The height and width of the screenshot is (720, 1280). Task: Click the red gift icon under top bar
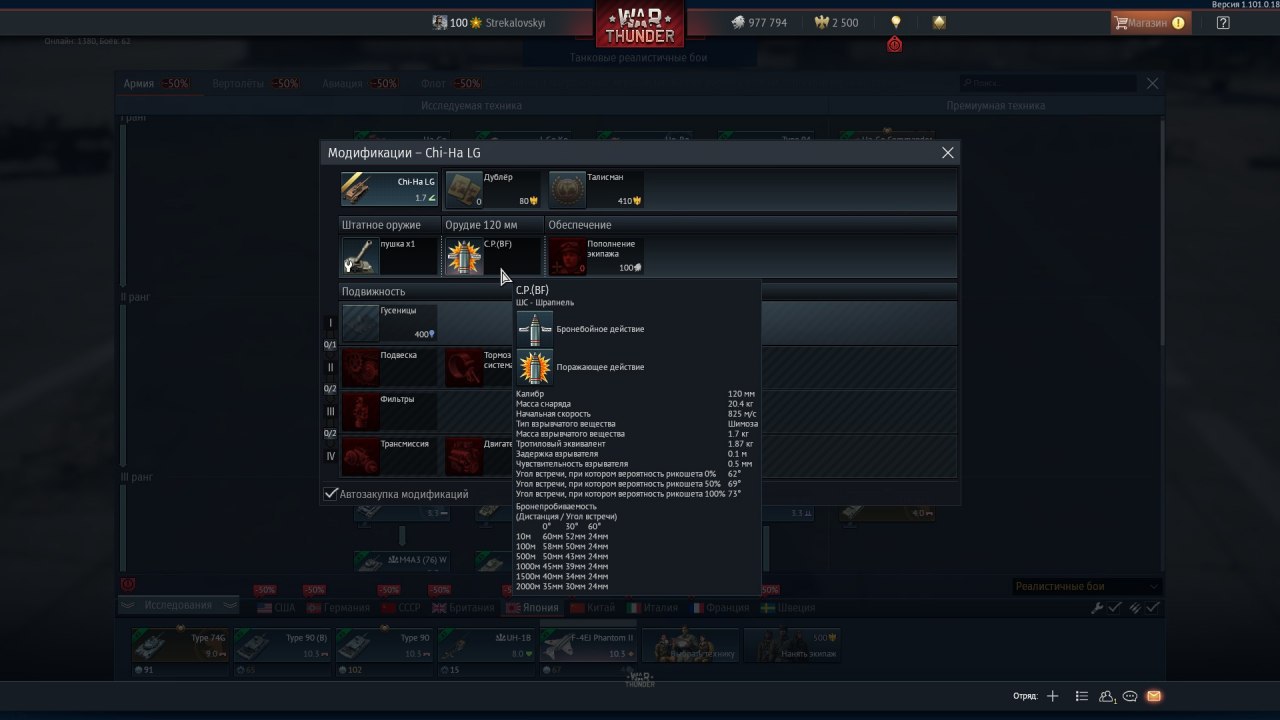[x=894, y=44]
